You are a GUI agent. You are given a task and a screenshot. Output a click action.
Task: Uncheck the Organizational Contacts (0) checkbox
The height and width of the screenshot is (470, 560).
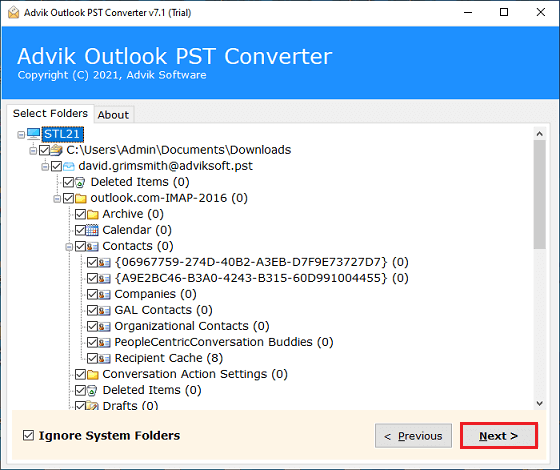(x=92, y=326)
